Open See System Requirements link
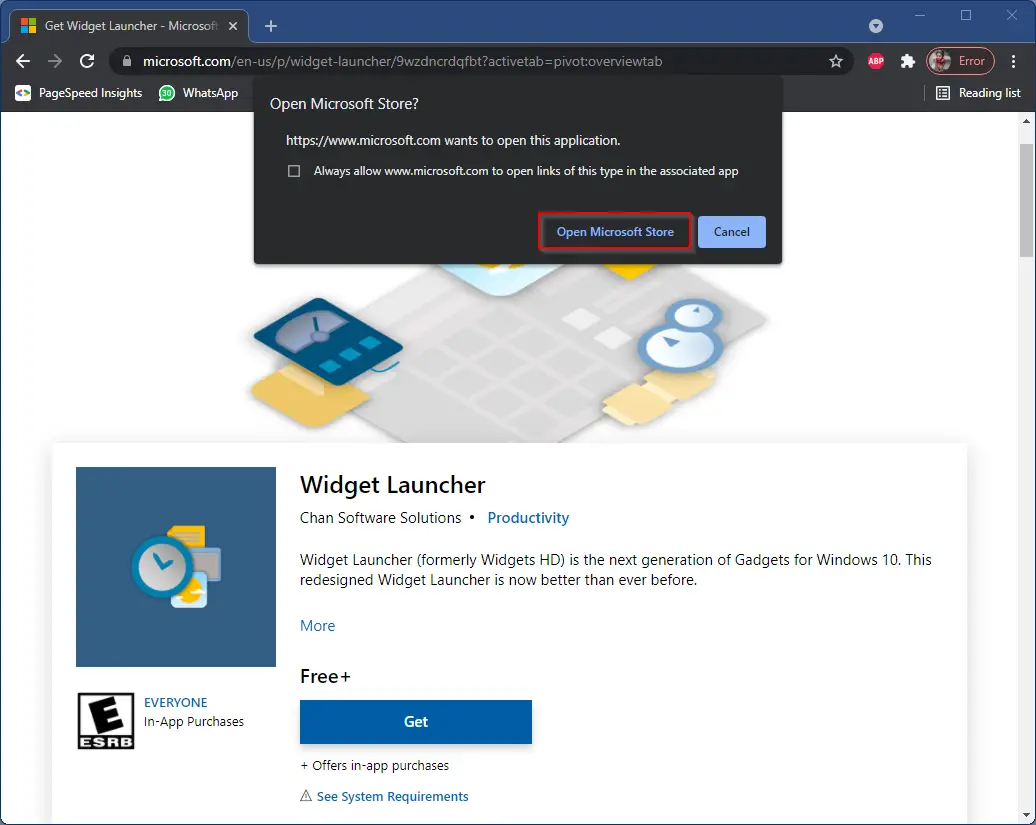The image size is (1036, 825). coord(392,797)
